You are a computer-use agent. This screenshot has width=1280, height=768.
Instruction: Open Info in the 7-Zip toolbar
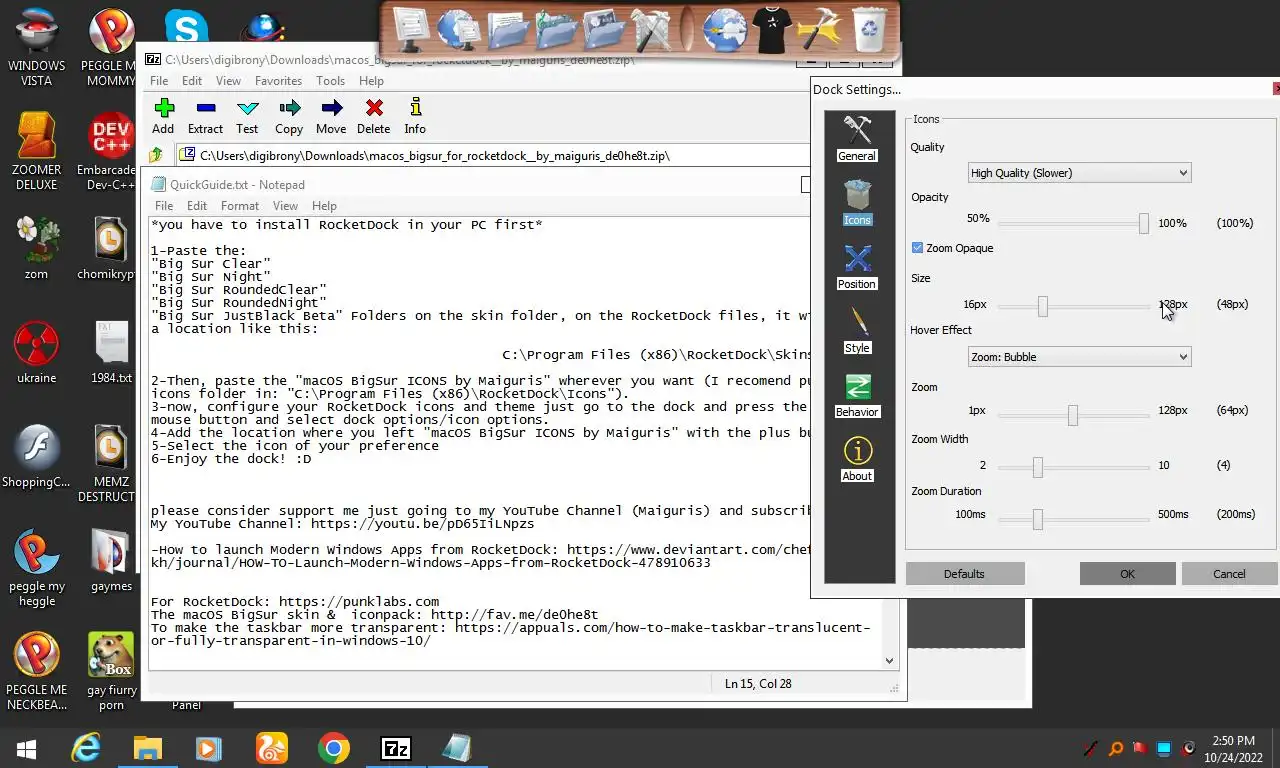click(415, 116)
